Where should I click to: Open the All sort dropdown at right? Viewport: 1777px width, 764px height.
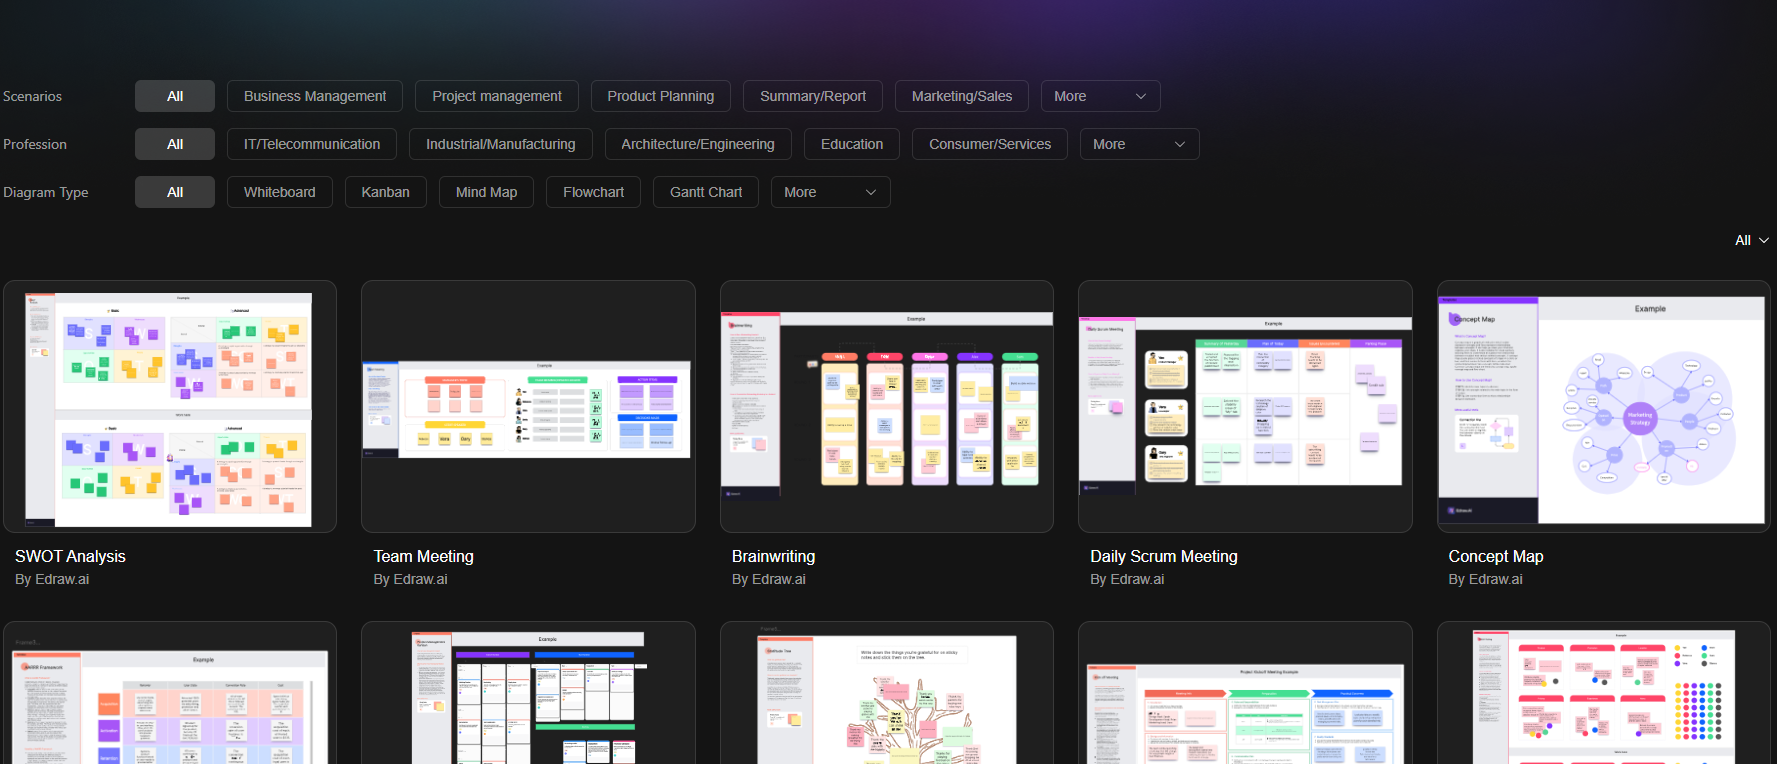[1751, 240]
